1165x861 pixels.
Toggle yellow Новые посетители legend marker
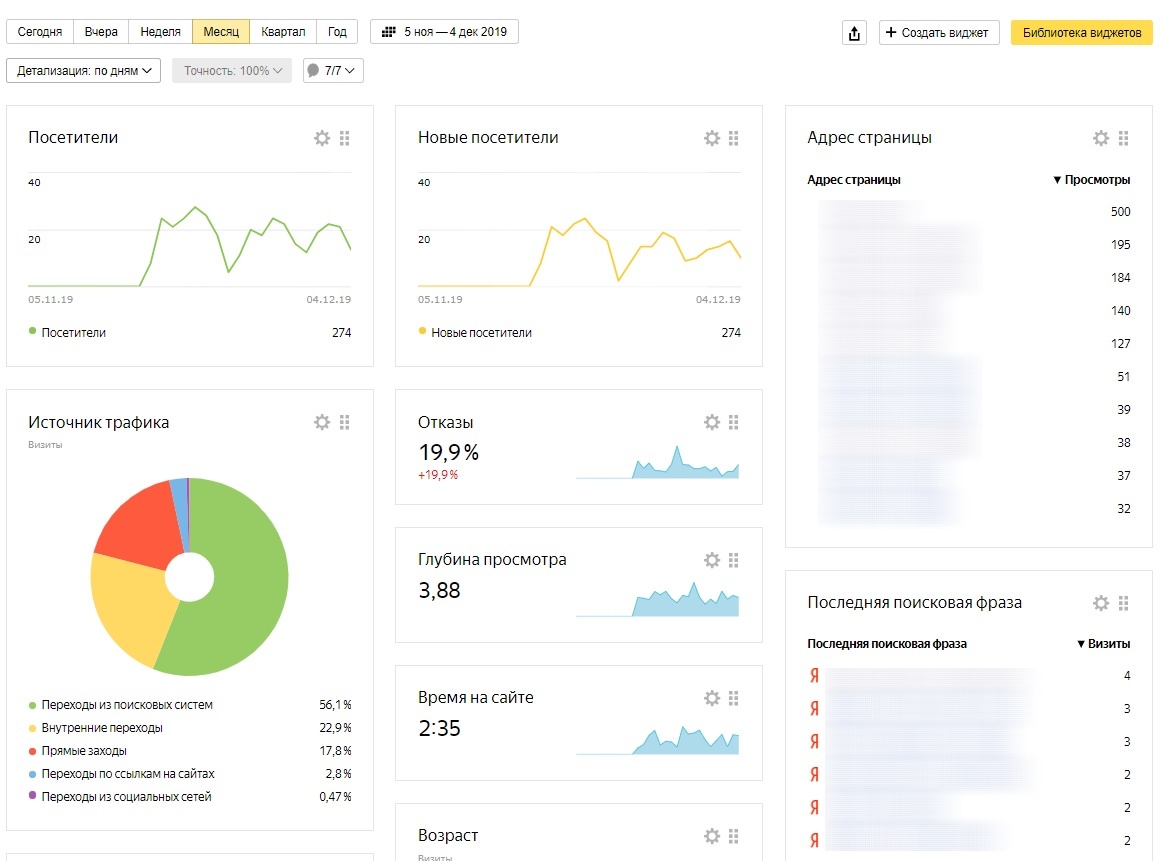tap(422, 331)
